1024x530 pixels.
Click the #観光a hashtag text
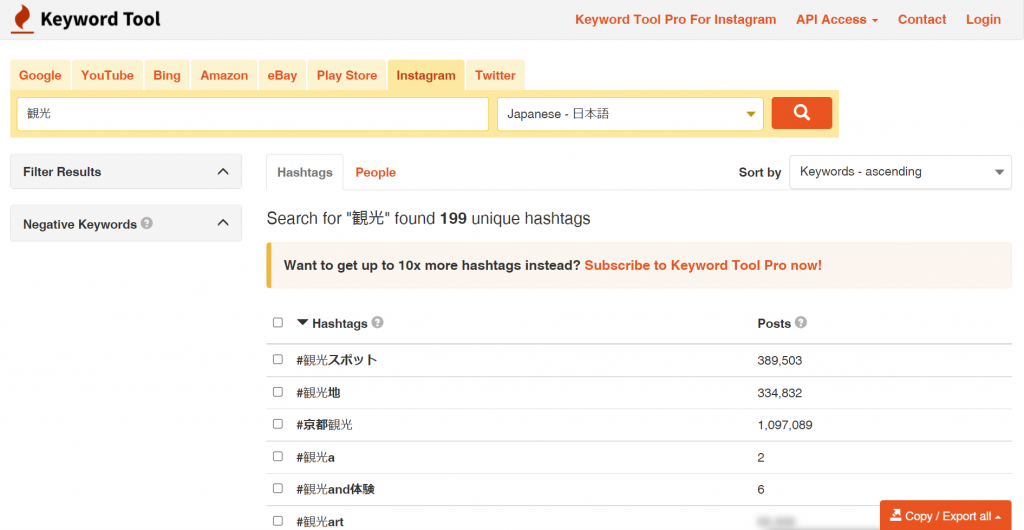[x=315, y=457]
